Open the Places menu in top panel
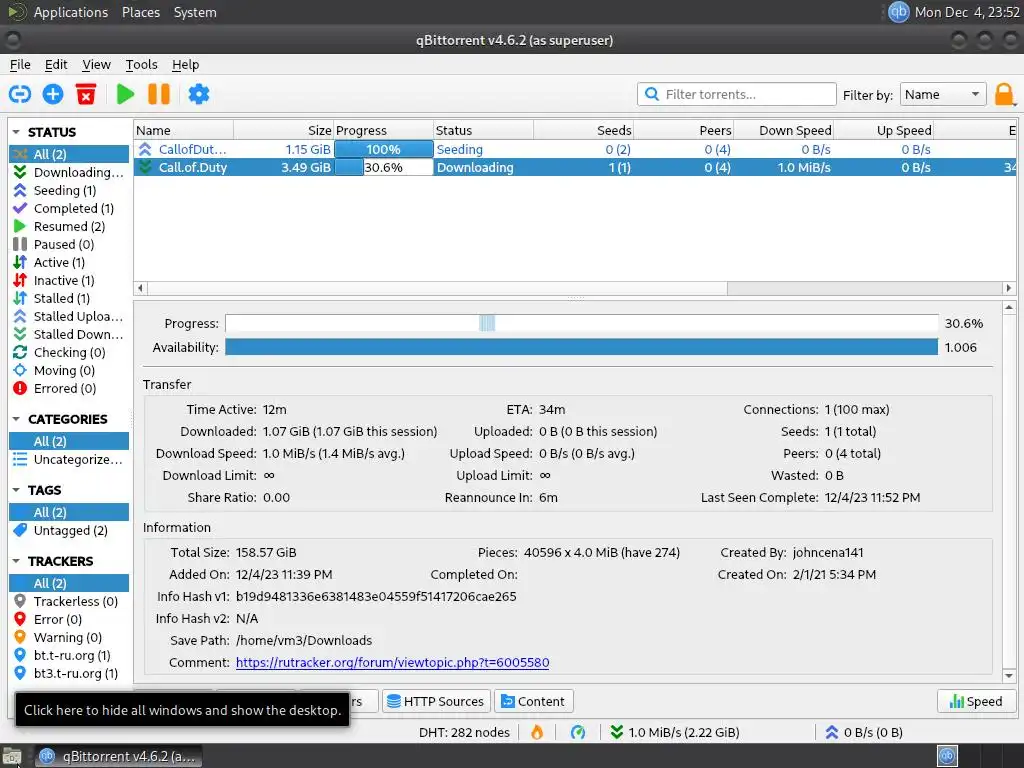Screen dimensions: 1024x768 (140, 12)
